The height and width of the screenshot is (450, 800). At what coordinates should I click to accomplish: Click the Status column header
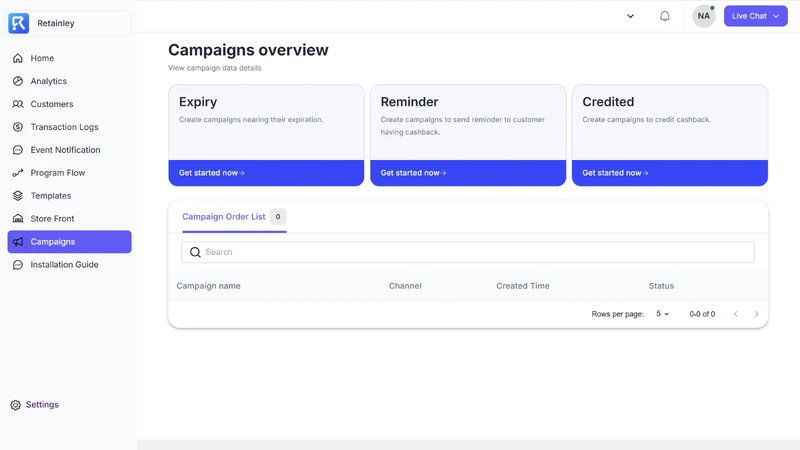click(661, 286)
